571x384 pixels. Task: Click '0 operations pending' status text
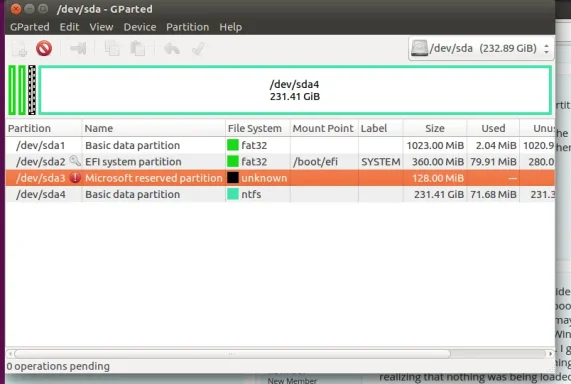[x=58, y=366]
